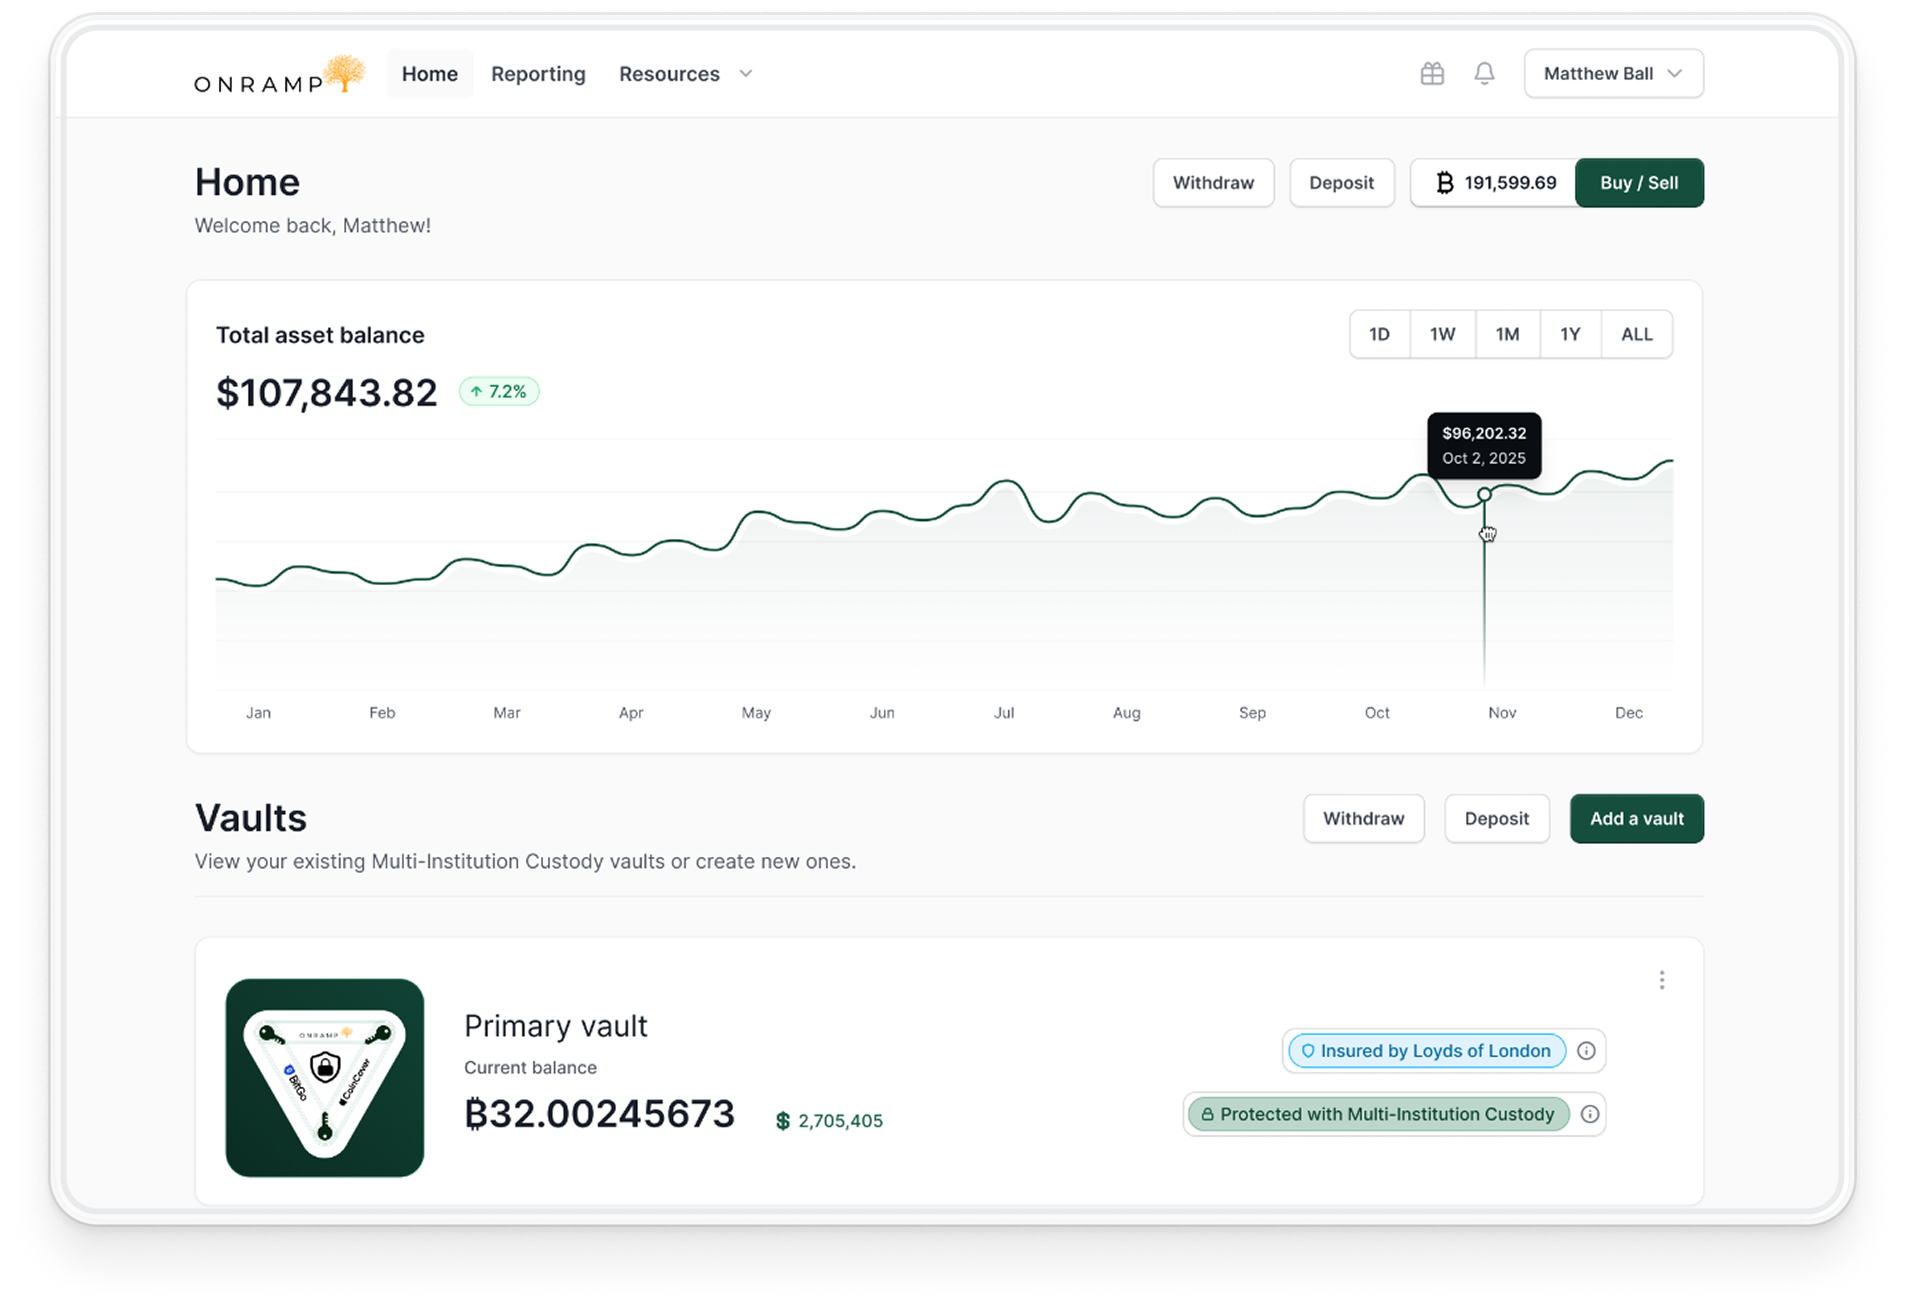
Task: Click the Nov label on chart axis
Action: [x=1502, y=713]
